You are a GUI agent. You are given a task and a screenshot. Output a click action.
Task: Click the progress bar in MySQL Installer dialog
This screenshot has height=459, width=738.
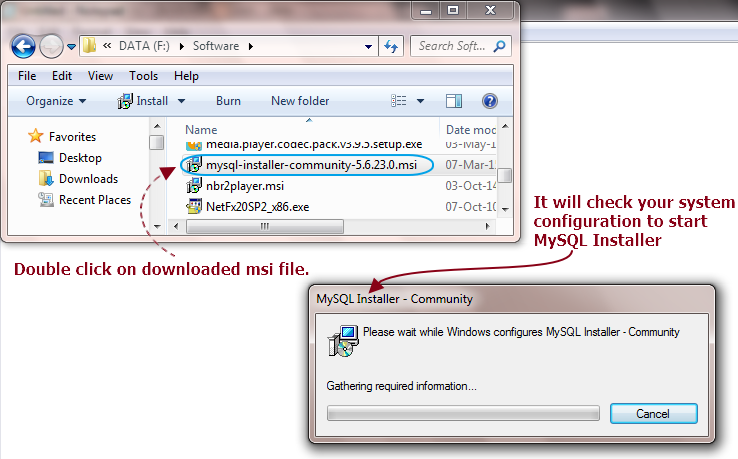click(463, 413)
